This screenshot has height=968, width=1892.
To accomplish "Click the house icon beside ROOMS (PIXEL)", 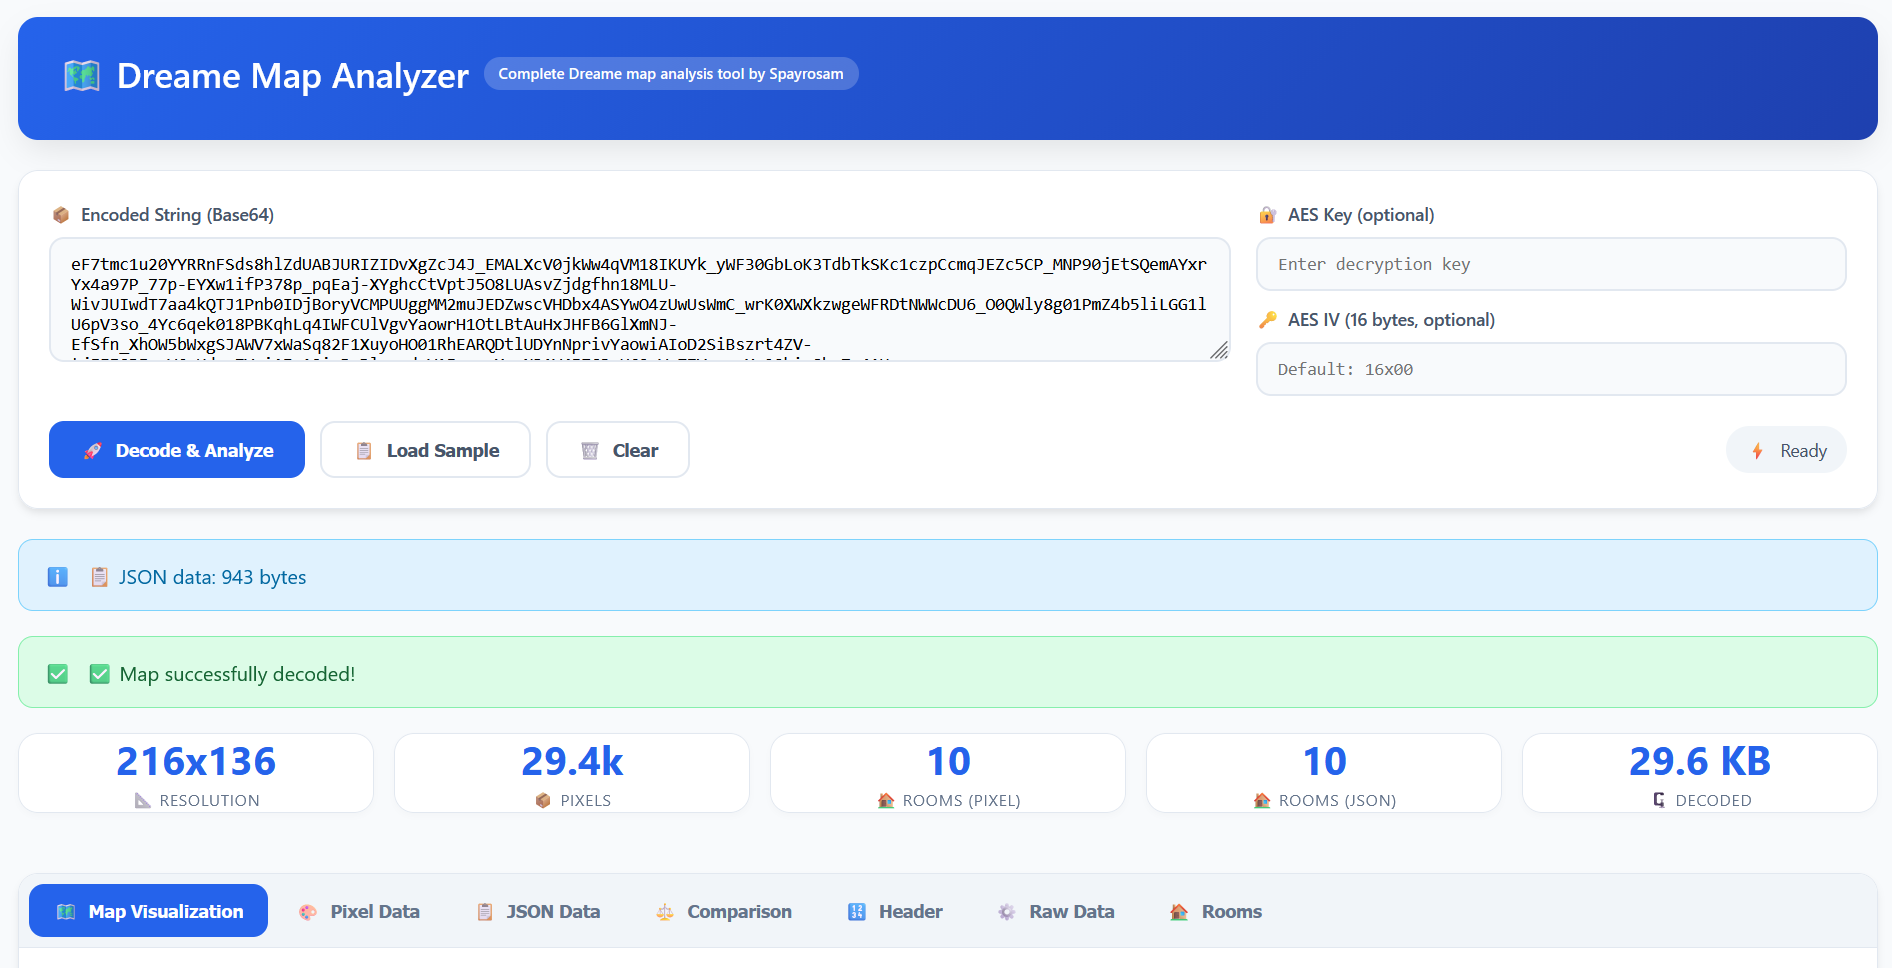I will pos(885,800).
